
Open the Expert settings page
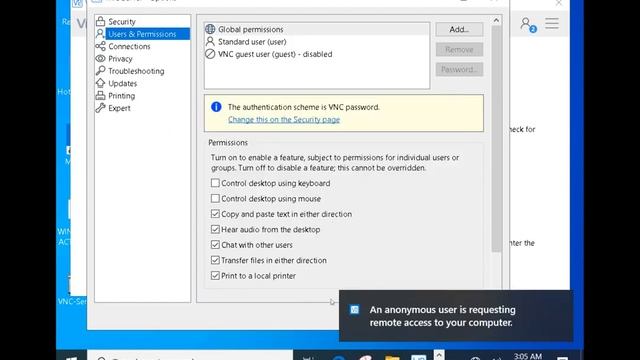click(x=119, y=108)
